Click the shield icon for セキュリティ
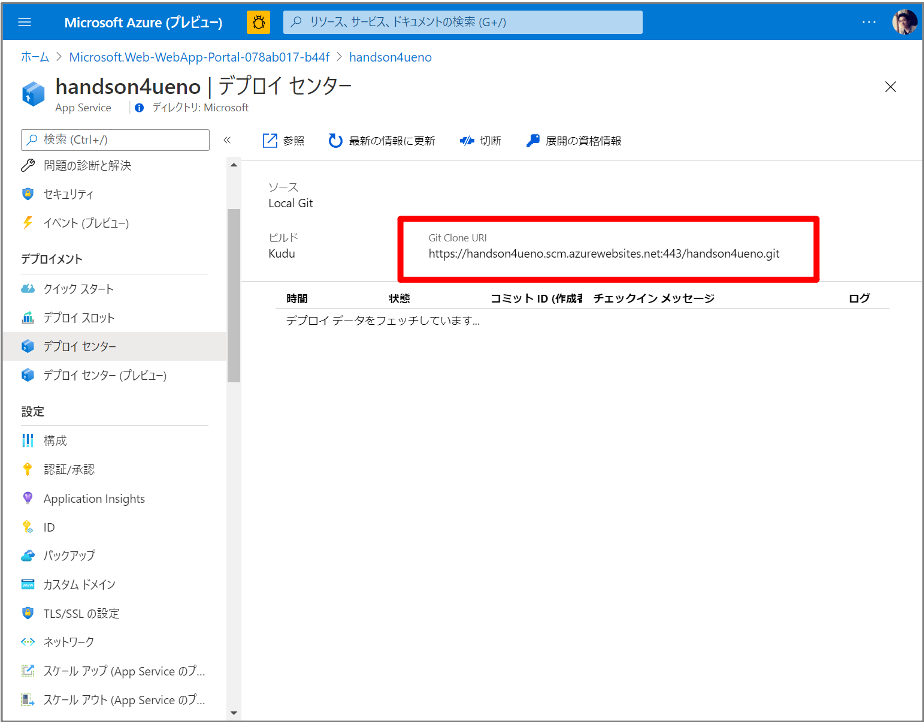 coord(28,194)
